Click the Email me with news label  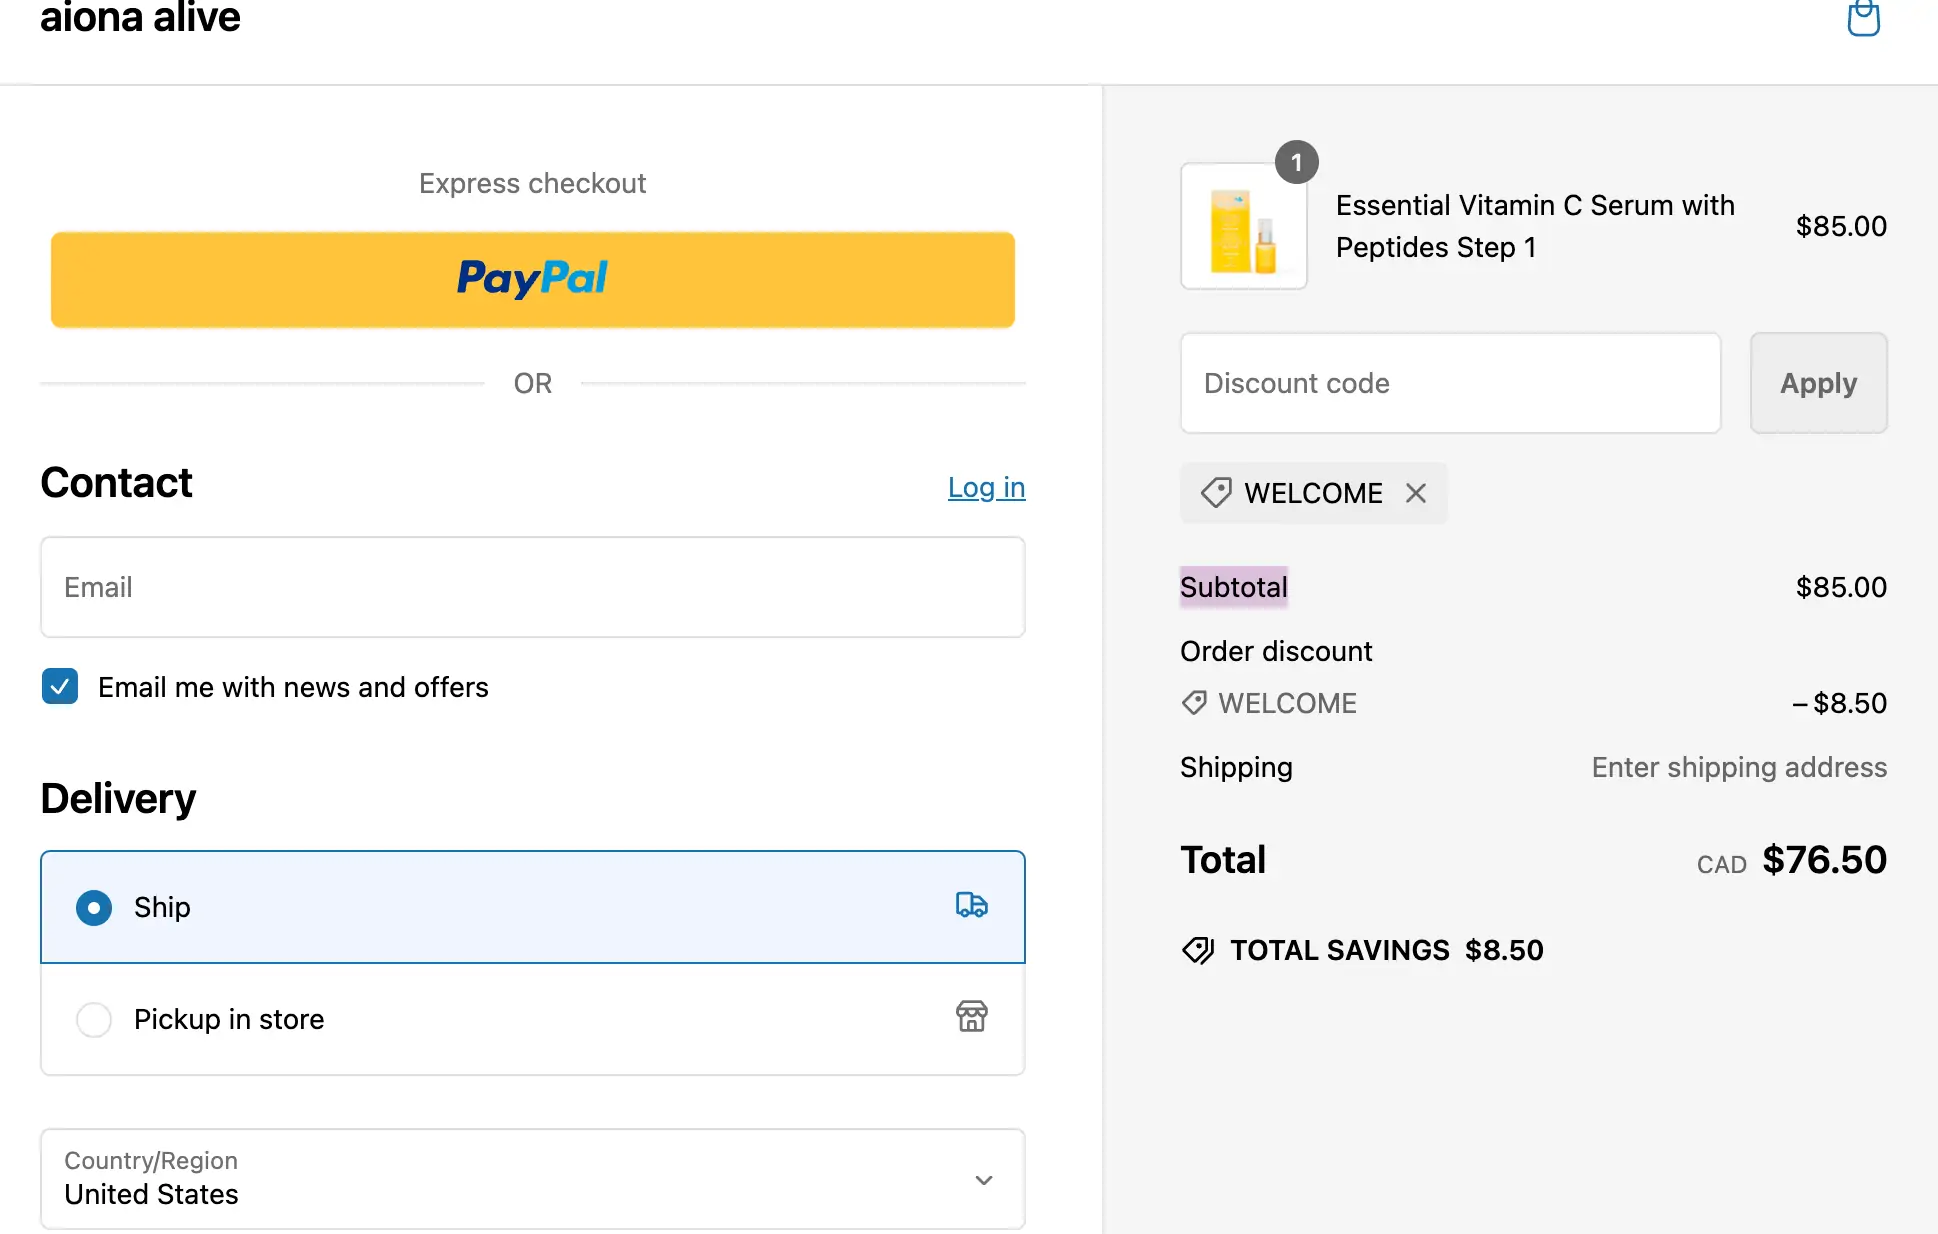point(293,687)
